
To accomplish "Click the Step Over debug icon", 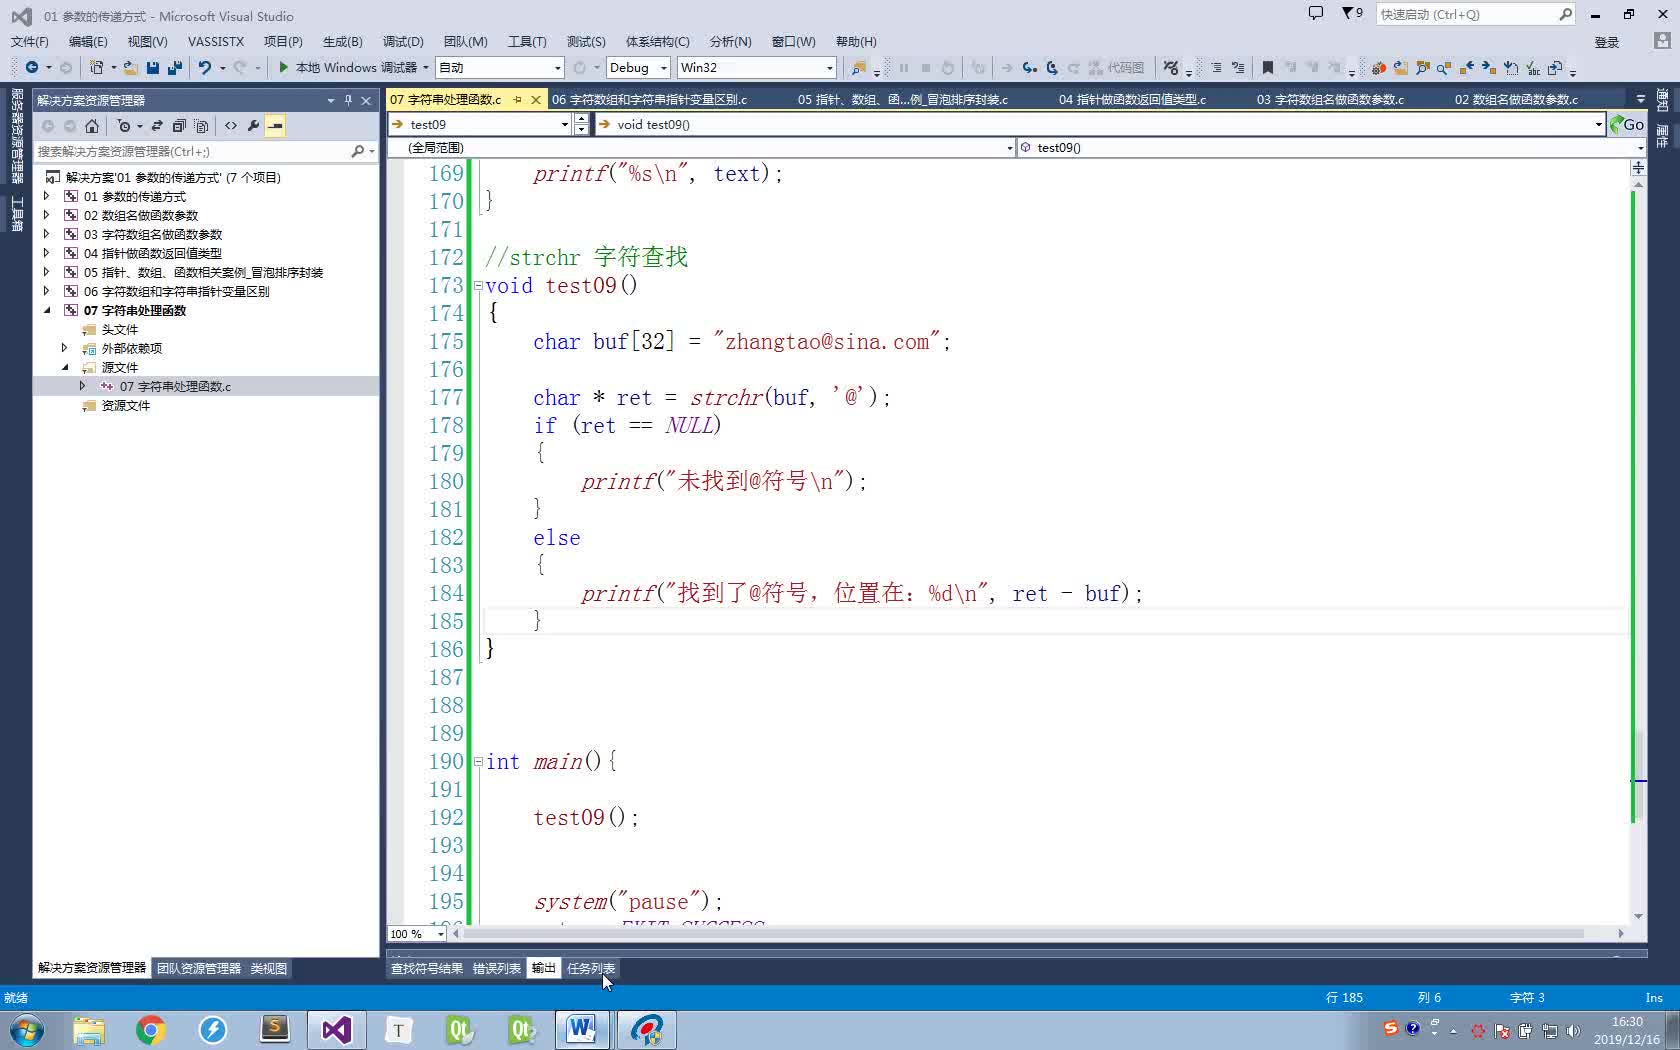I will coord(1051,67).
